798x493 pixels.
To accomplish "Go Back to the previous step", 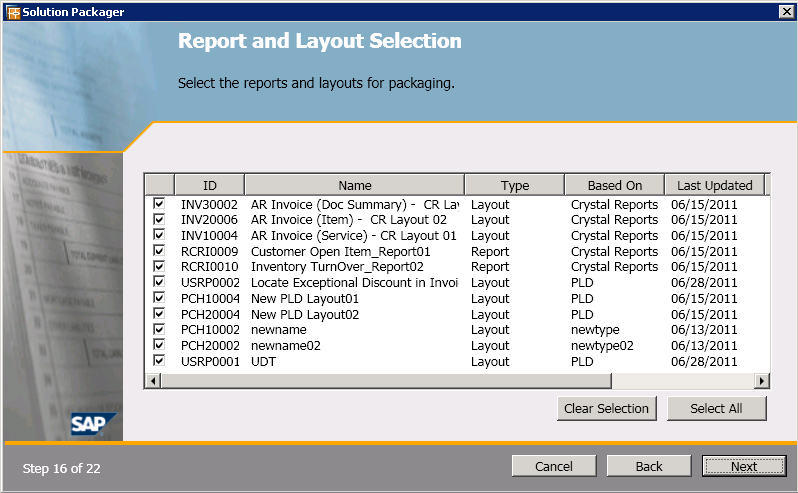I will [x=649, y=466].
